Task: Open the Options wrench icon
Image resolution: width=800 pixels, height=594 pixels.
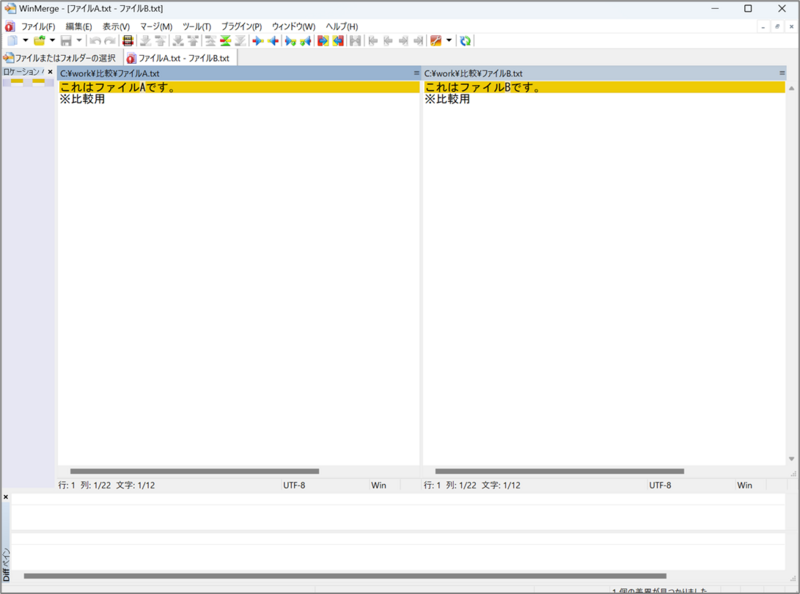Action: (x=436, y=41)
